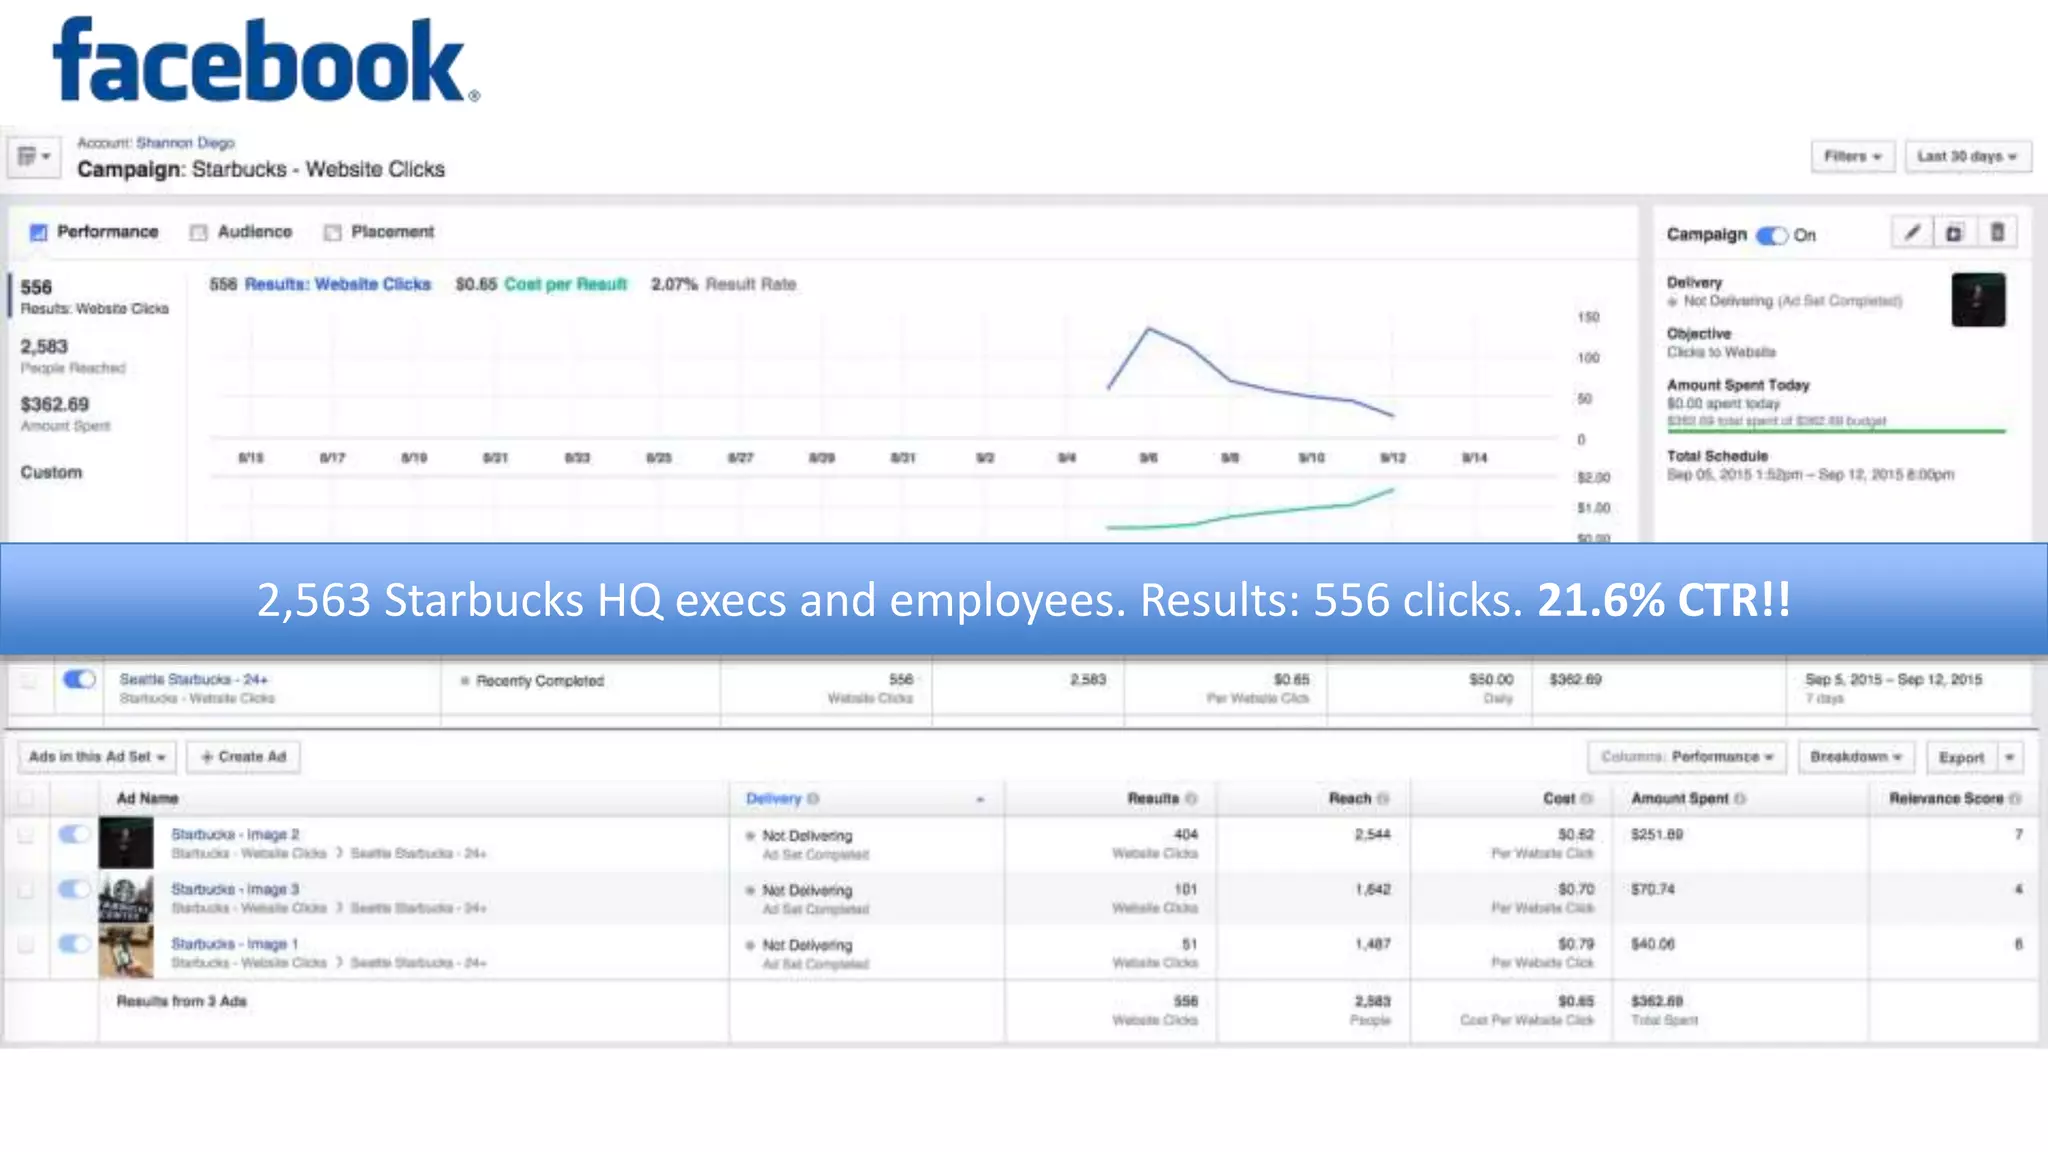Click the Starbucks - Image 2 ad thumbnail
Viewport: 2048px width, 1152px height.
click(126, 842)
